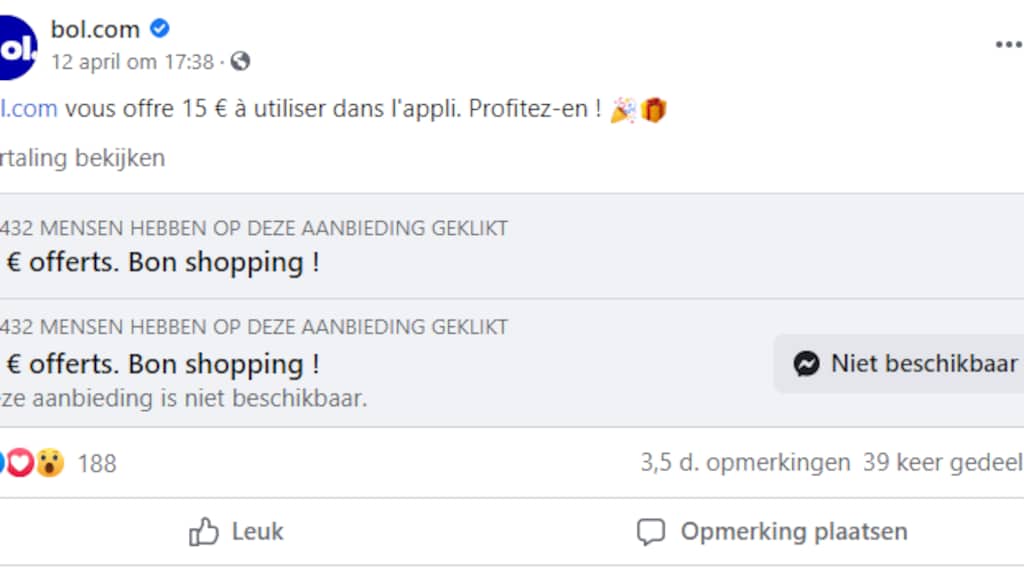Click the 12 april om 17:38 timestamp
Viewport: 1024px width, 576px height.
[133, 62]
